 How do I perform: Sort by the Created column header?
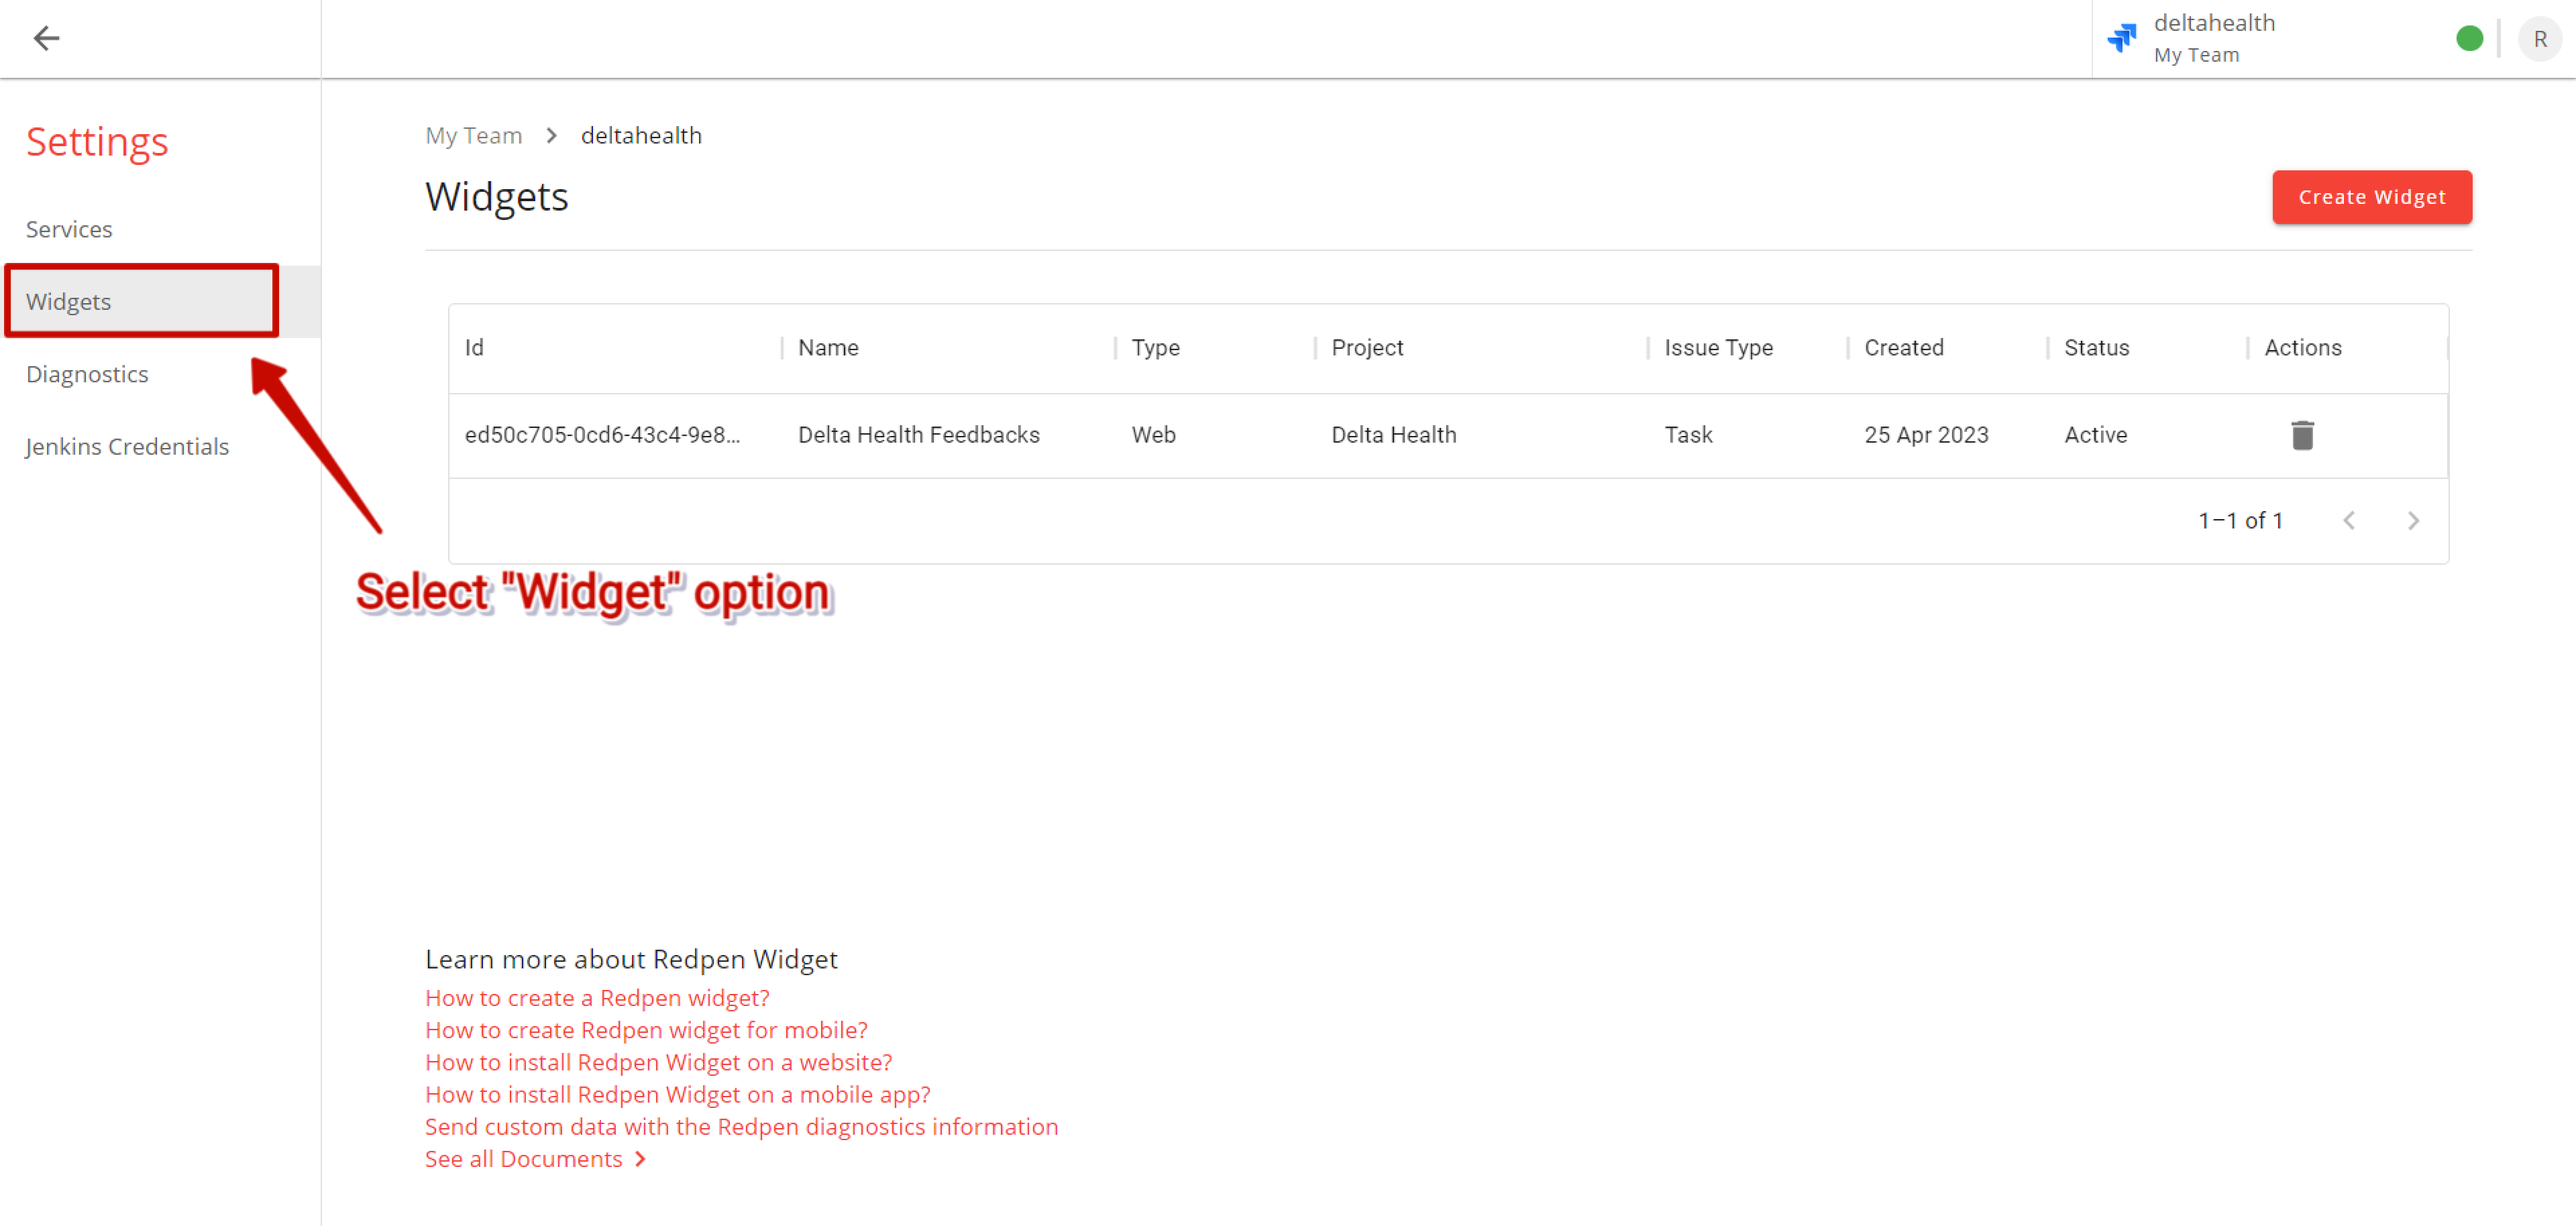pos(1903,347)
